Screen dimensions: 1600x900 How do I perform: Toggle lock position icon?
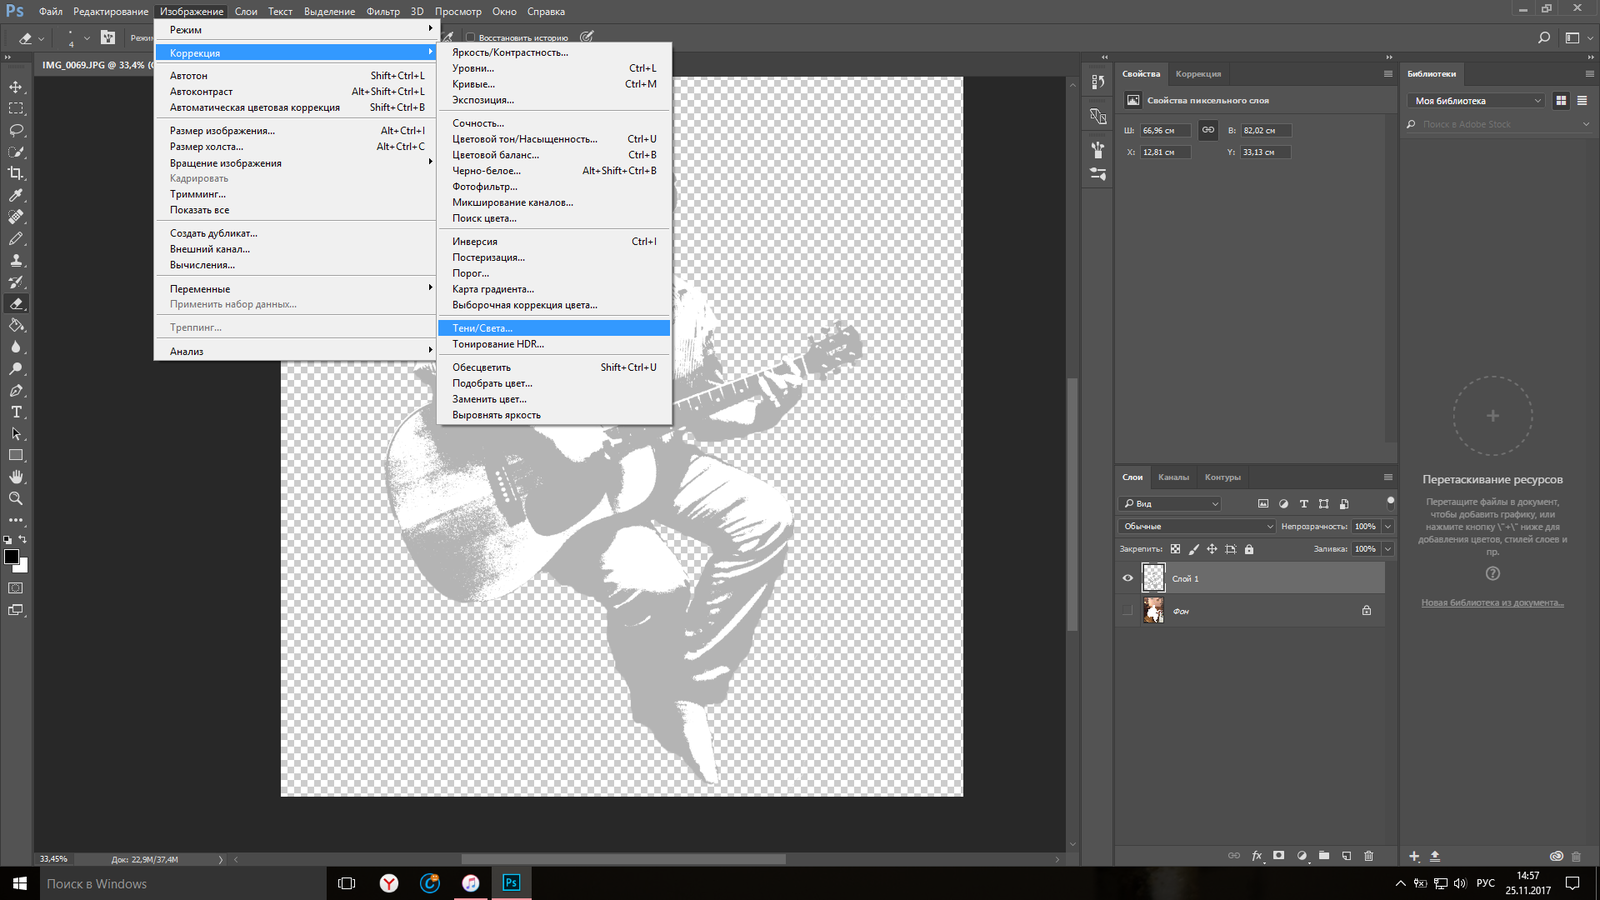[1212, 549]
